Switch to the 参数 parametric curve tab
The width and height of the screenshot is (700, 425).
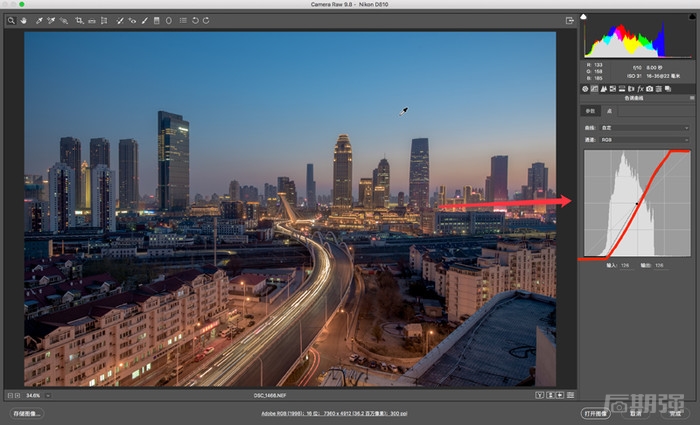coord(590,111)
